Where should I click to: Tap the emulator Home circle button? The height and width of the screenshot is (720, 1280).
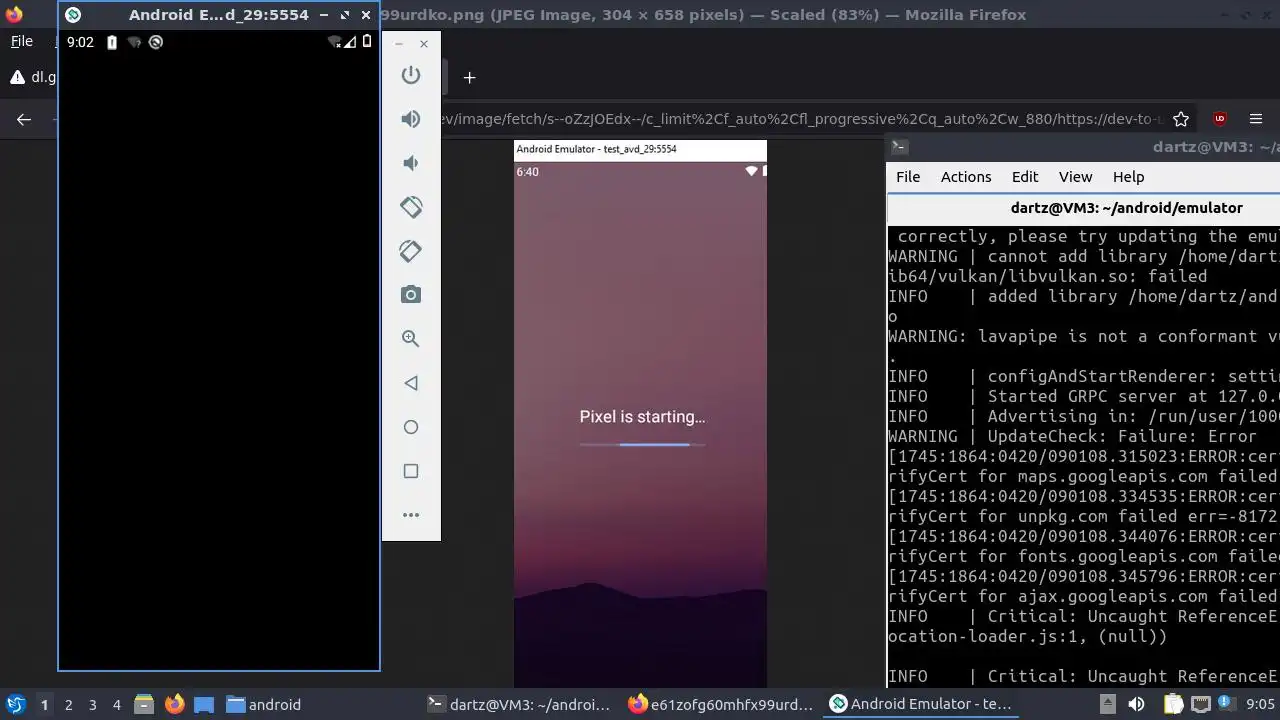[411, 427]
